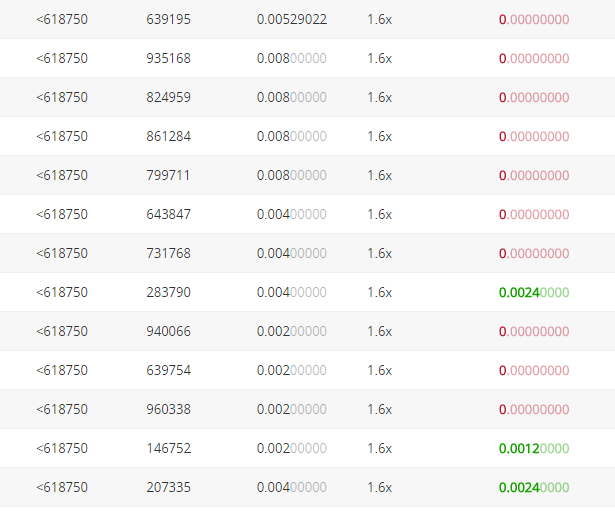Click red 0.00000000 profit in row 824959
Image resolution: width=615 pixels, height=512 pixels.
[534, 97]
